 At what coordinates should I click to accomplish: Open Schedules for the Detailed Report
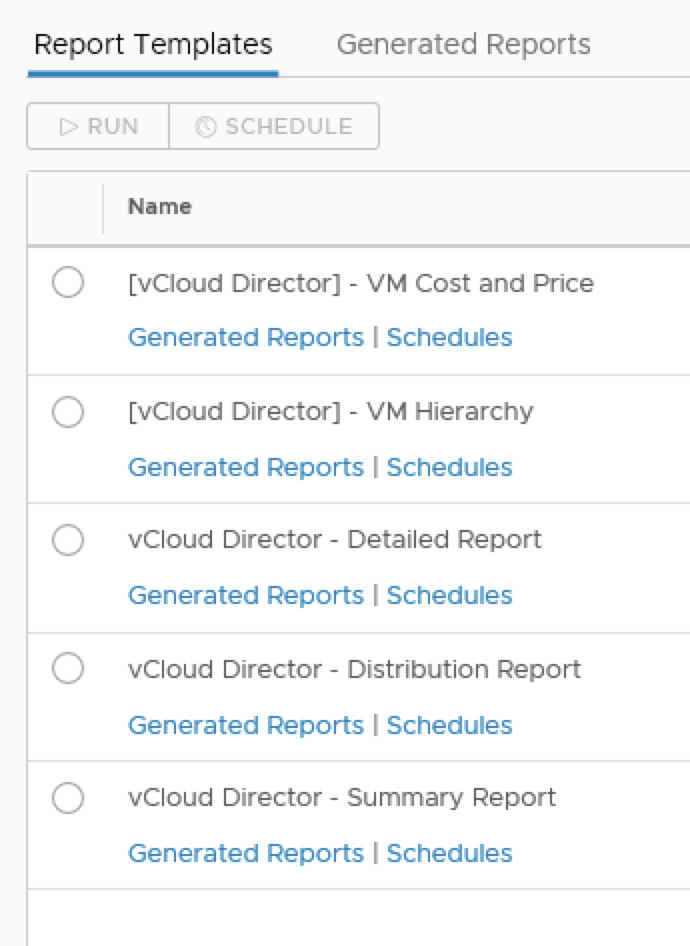point(449,595)
